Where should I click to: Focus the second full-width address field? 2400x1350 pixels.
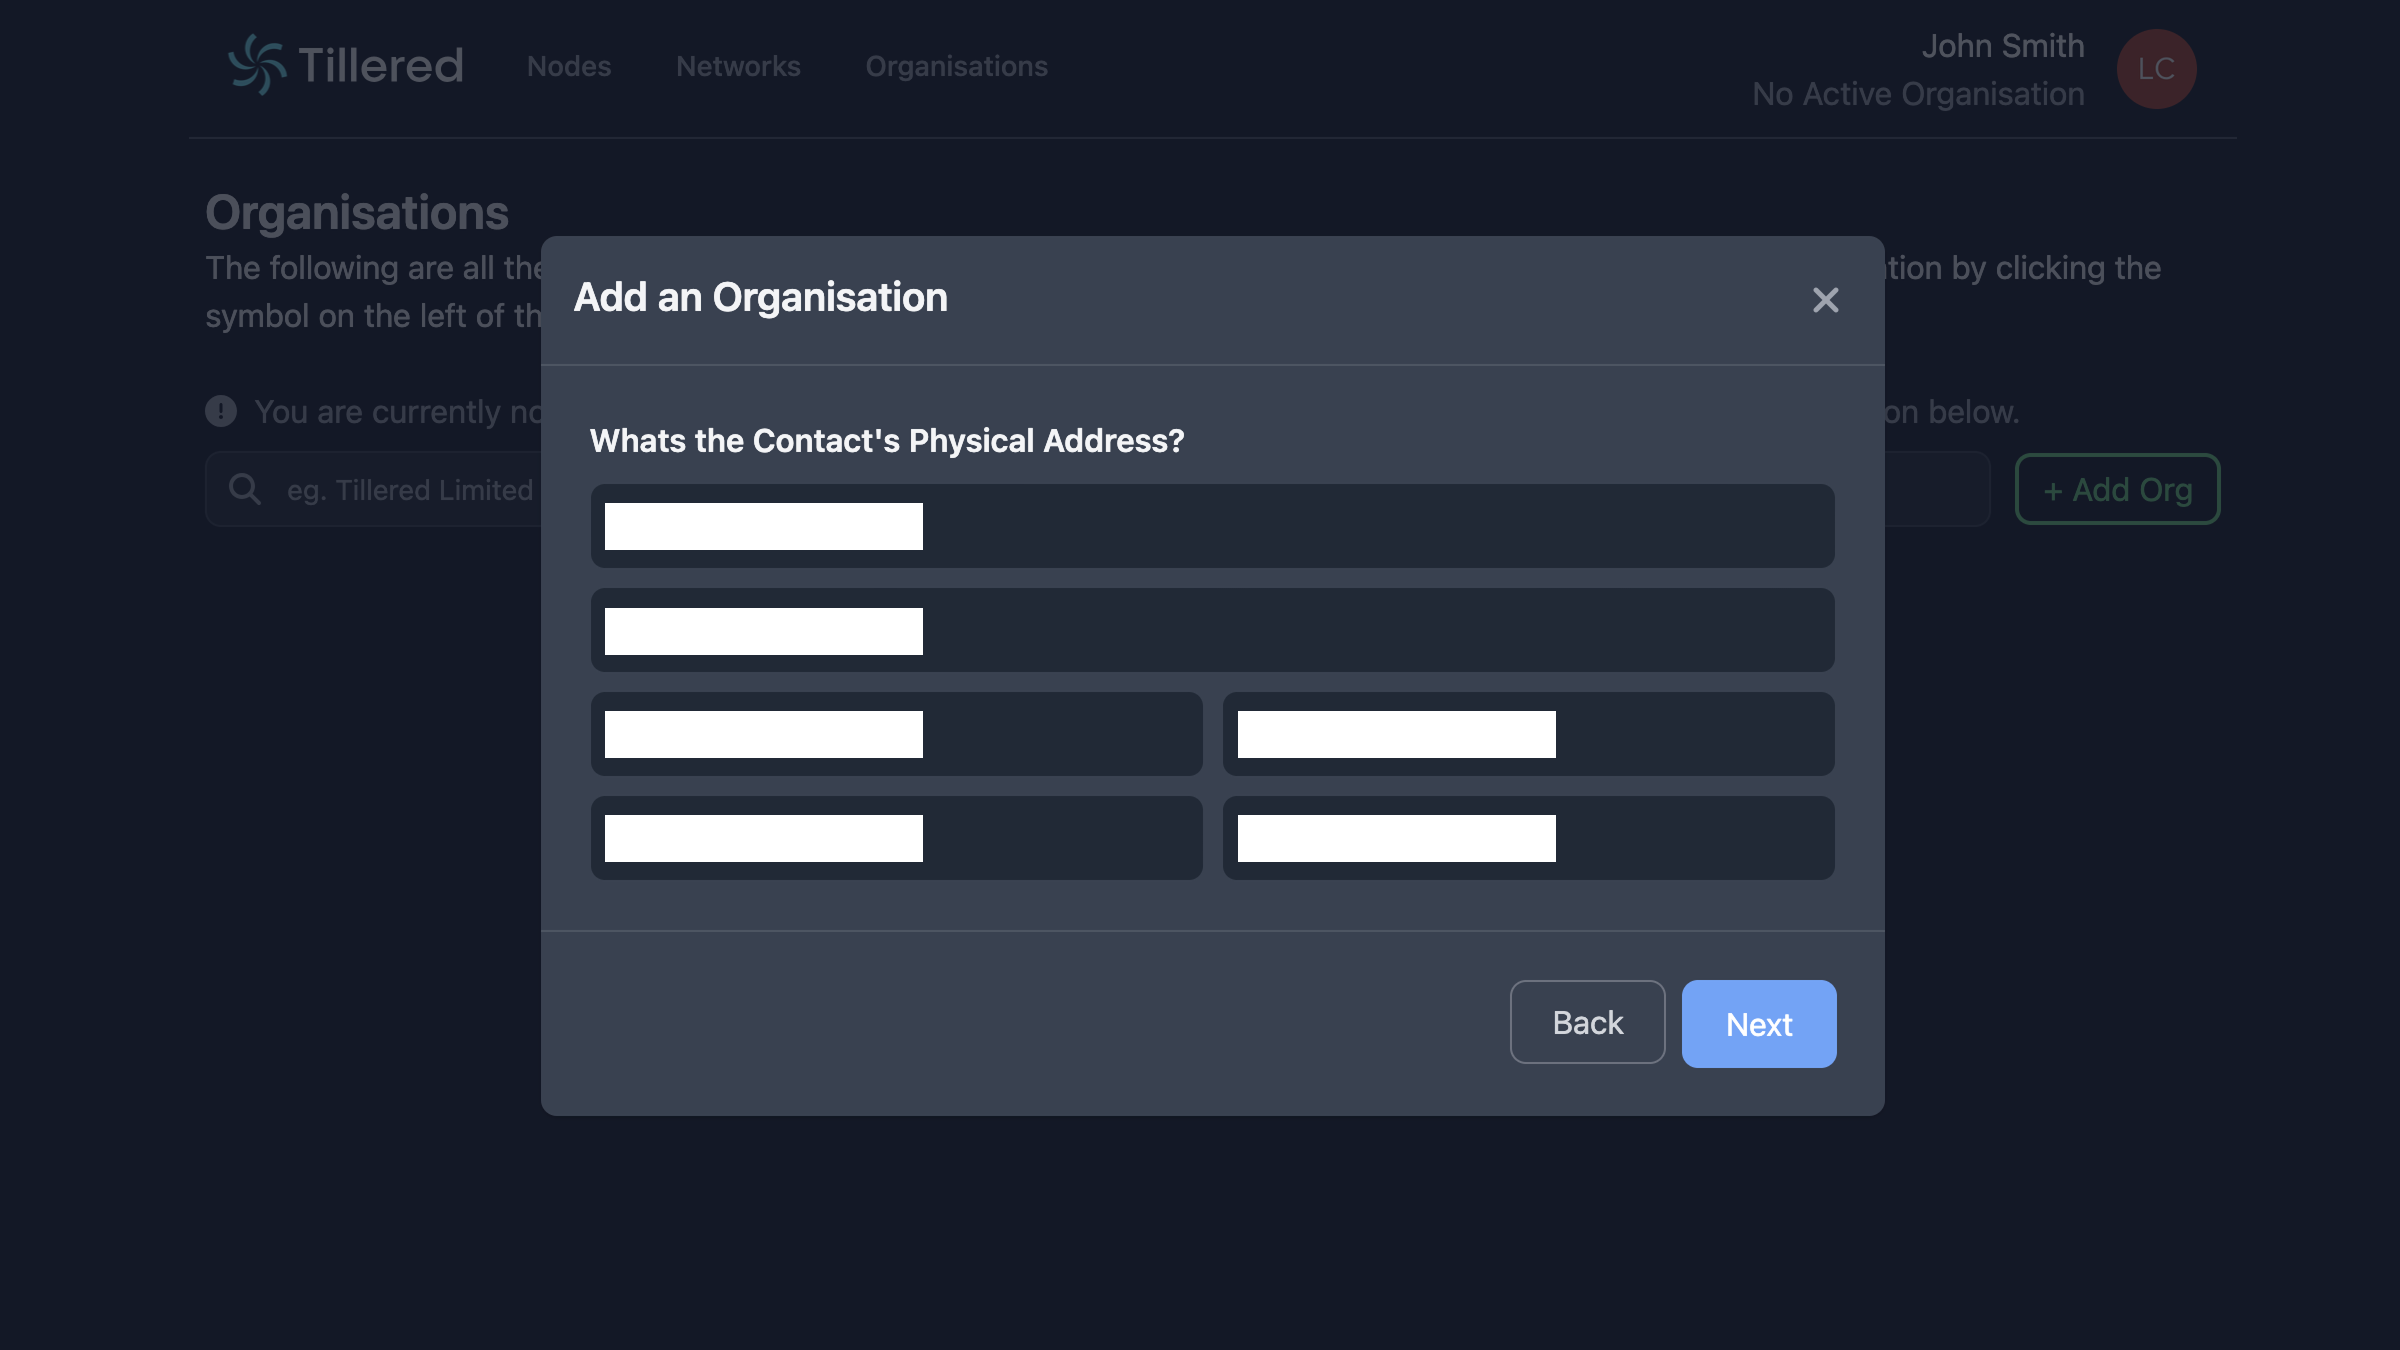tap(1212, 630)
